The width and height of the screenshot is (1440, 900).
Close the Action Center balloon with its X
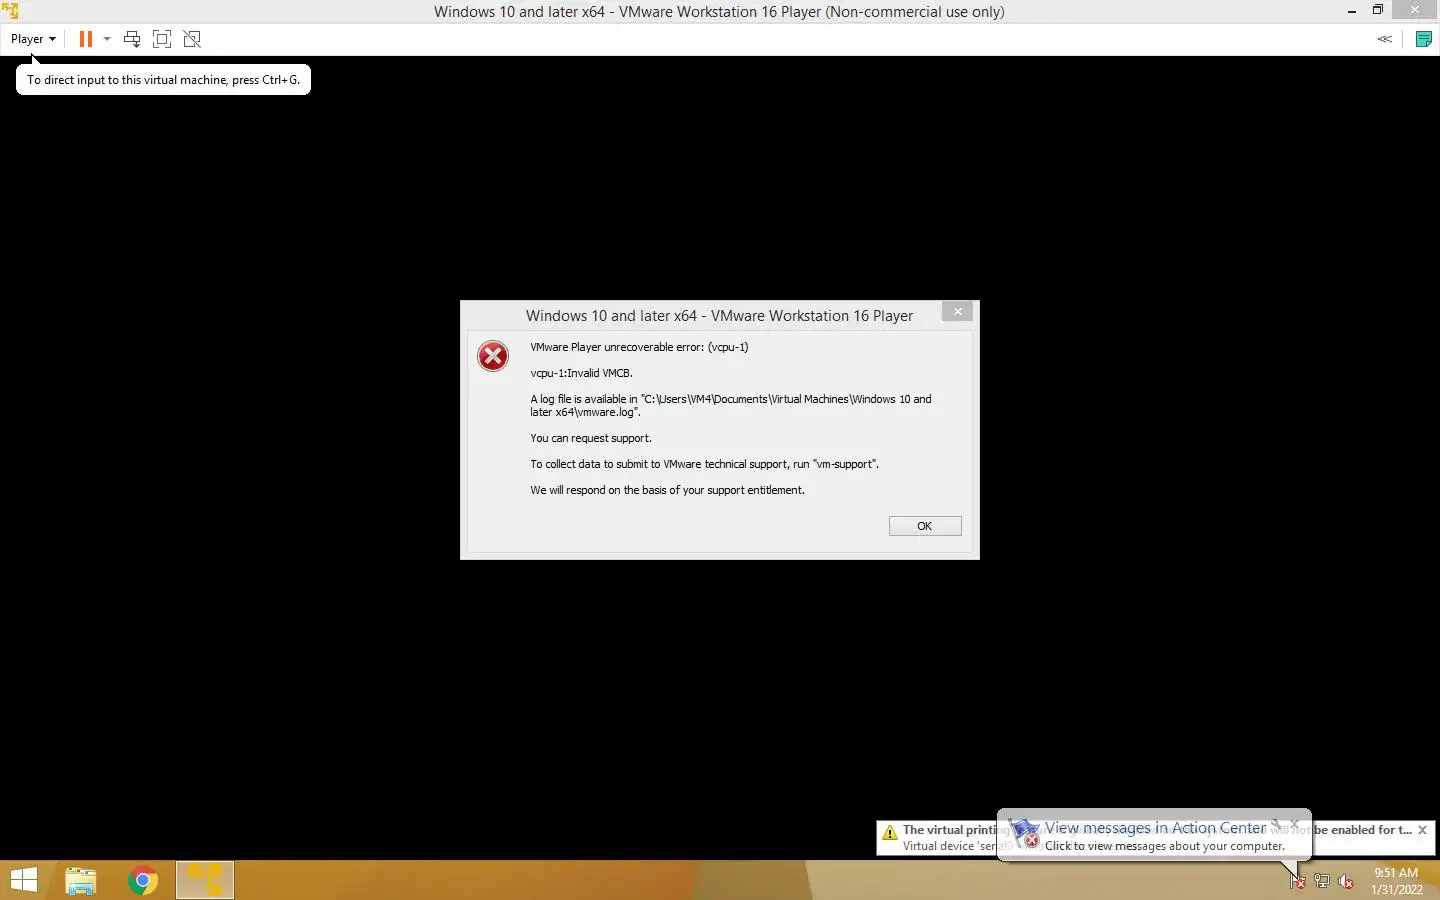tap(1295, 825)
